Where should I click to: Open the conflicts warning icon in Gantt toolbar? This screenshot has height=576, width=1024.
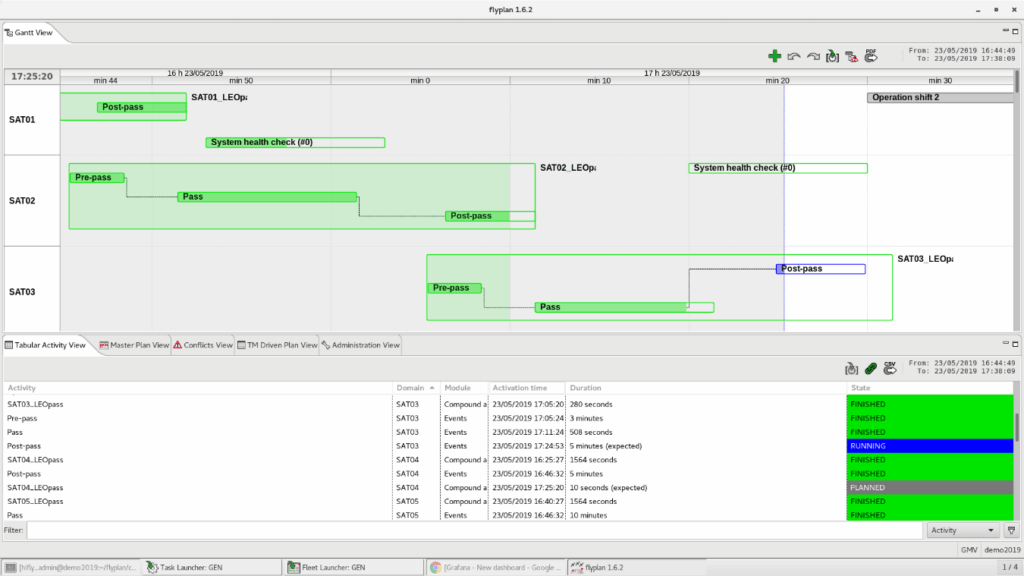[852, 57]
